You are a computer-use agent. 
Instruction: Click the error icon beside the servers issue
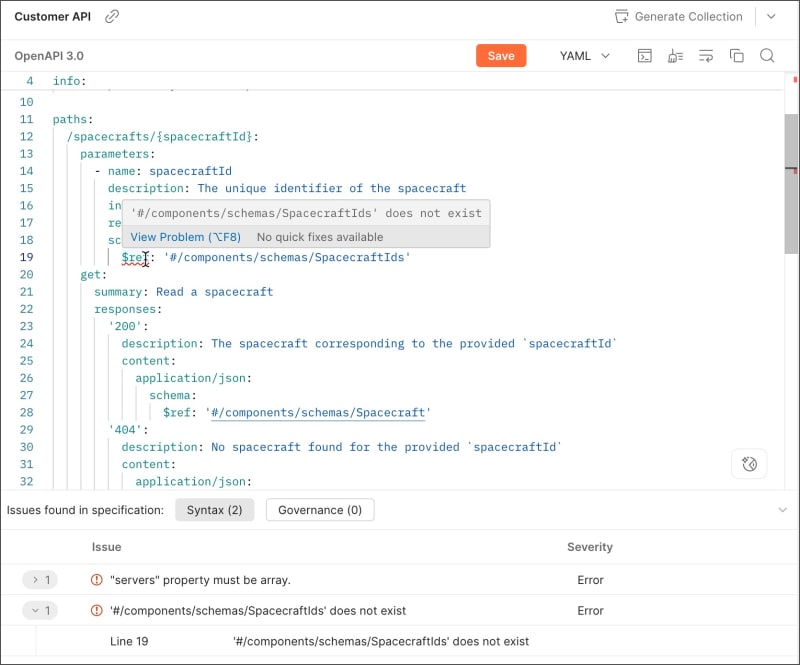[x=96, y=579]
